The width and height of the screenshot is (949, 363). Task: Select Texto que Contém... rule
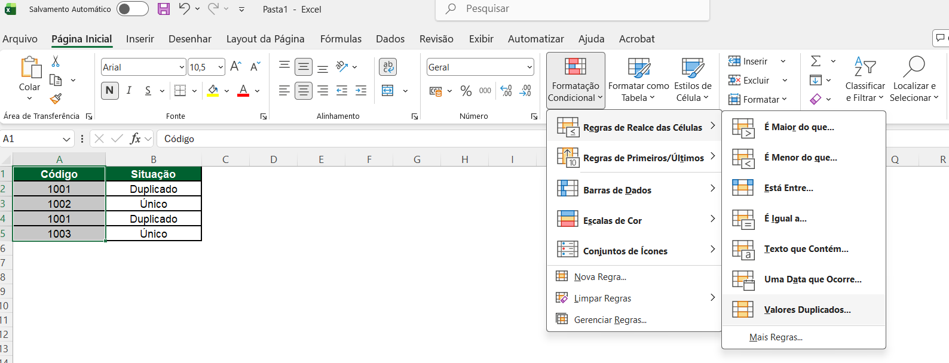[x=803, y=249]
